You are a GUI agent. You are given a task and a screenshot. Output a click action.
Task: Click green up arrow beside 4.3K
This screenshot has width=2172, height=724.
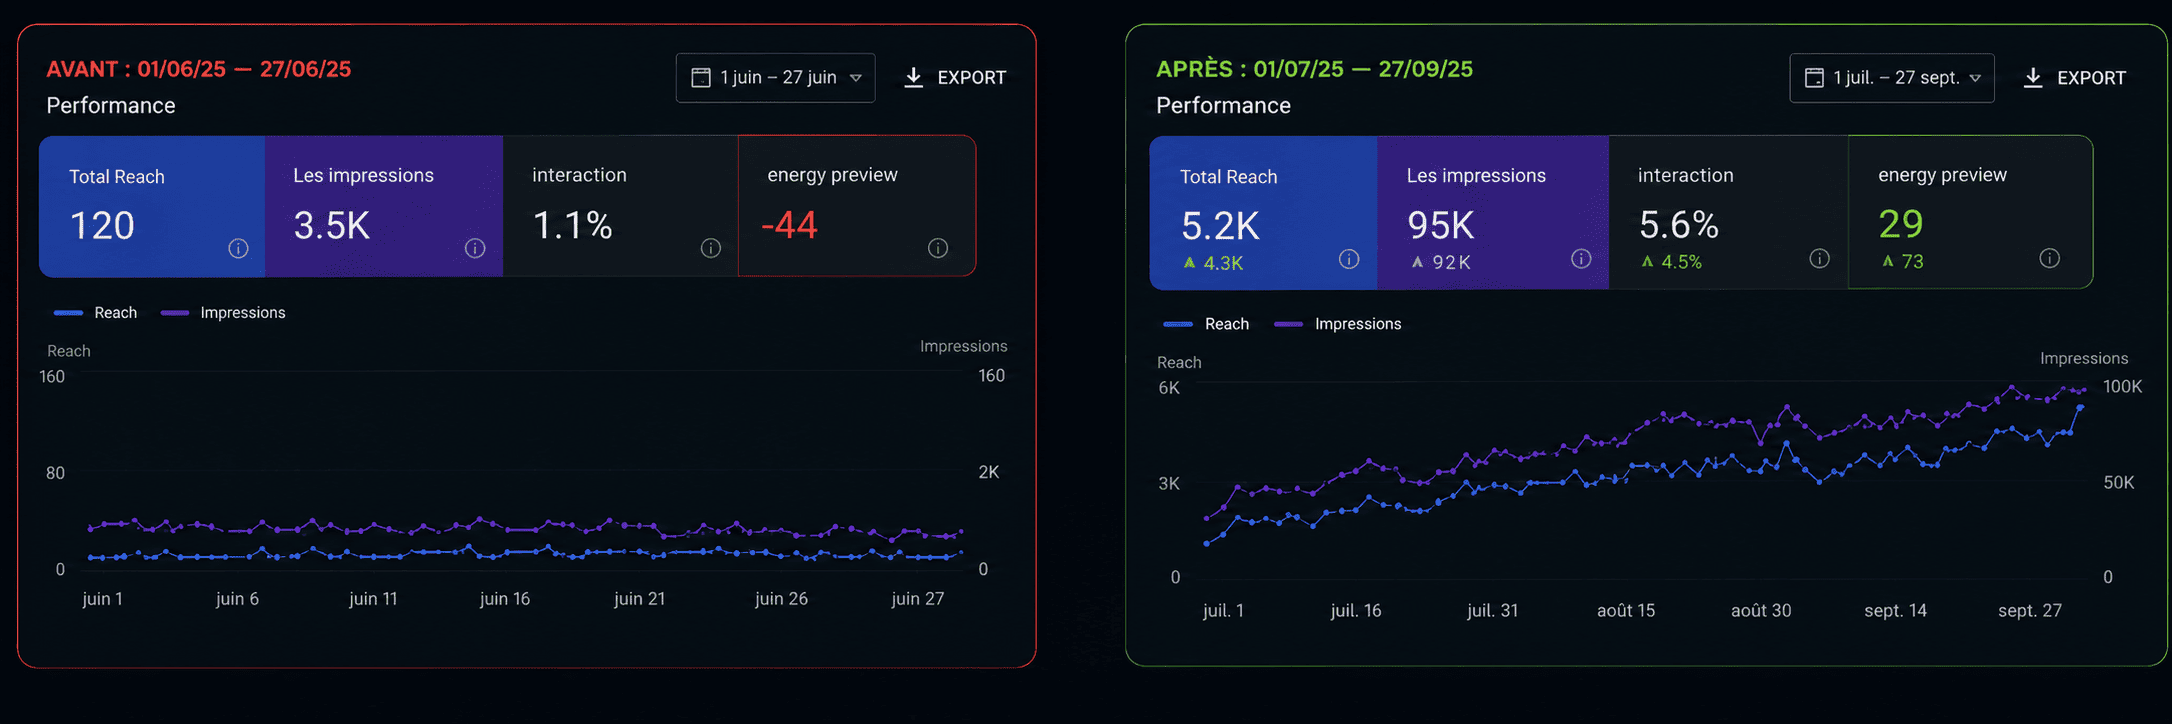click(1189, 263)
